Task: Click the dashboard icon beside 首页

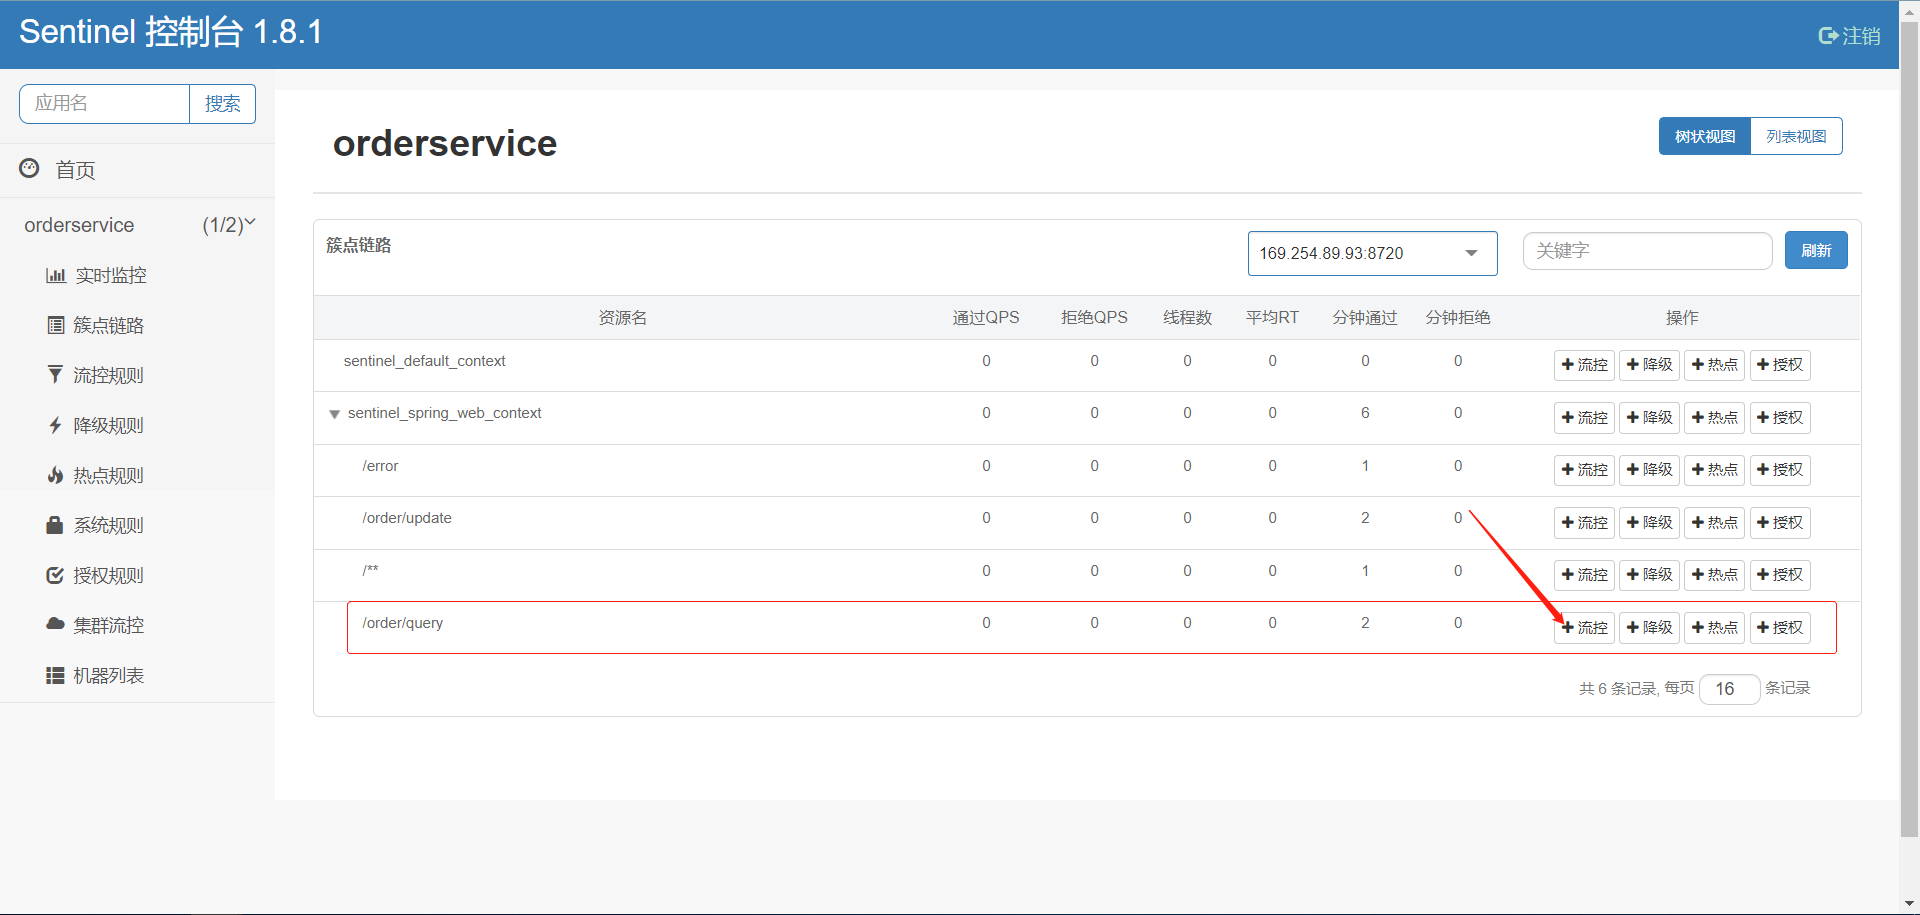Action: (30, 168)
